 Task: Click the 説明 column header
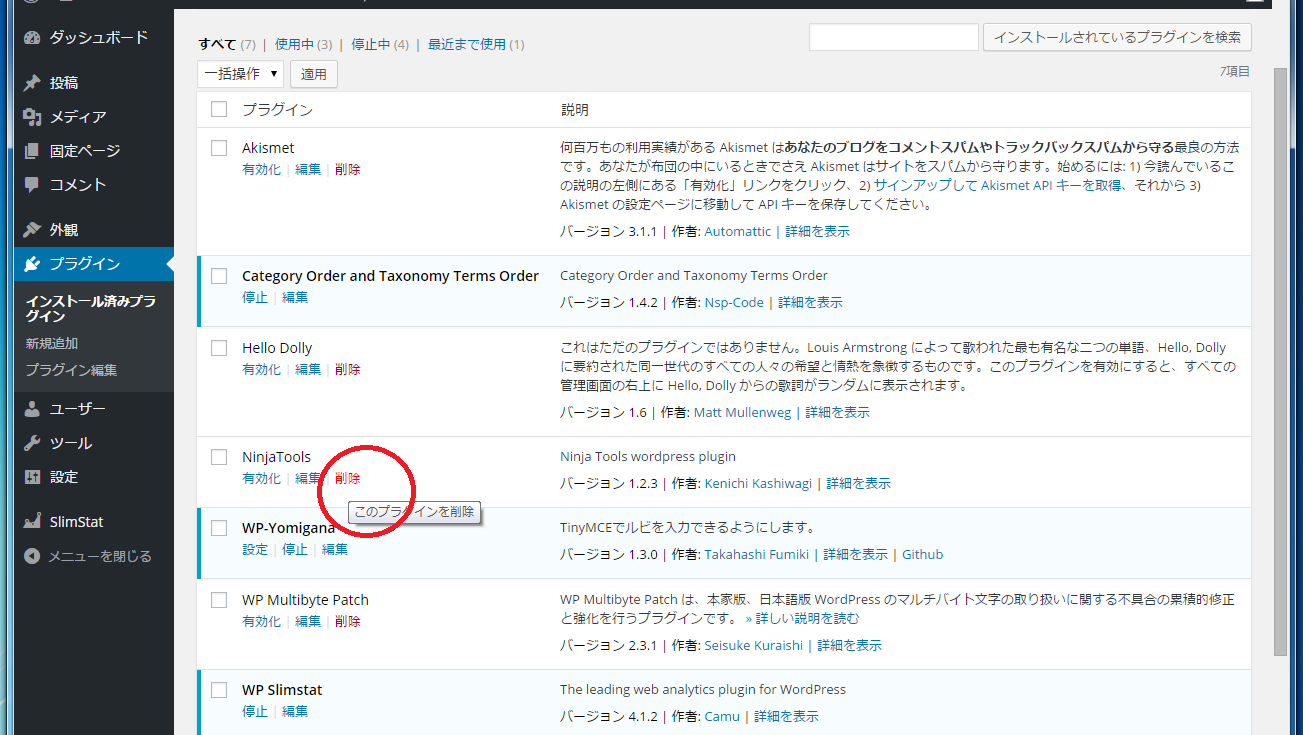click(574, 110)
